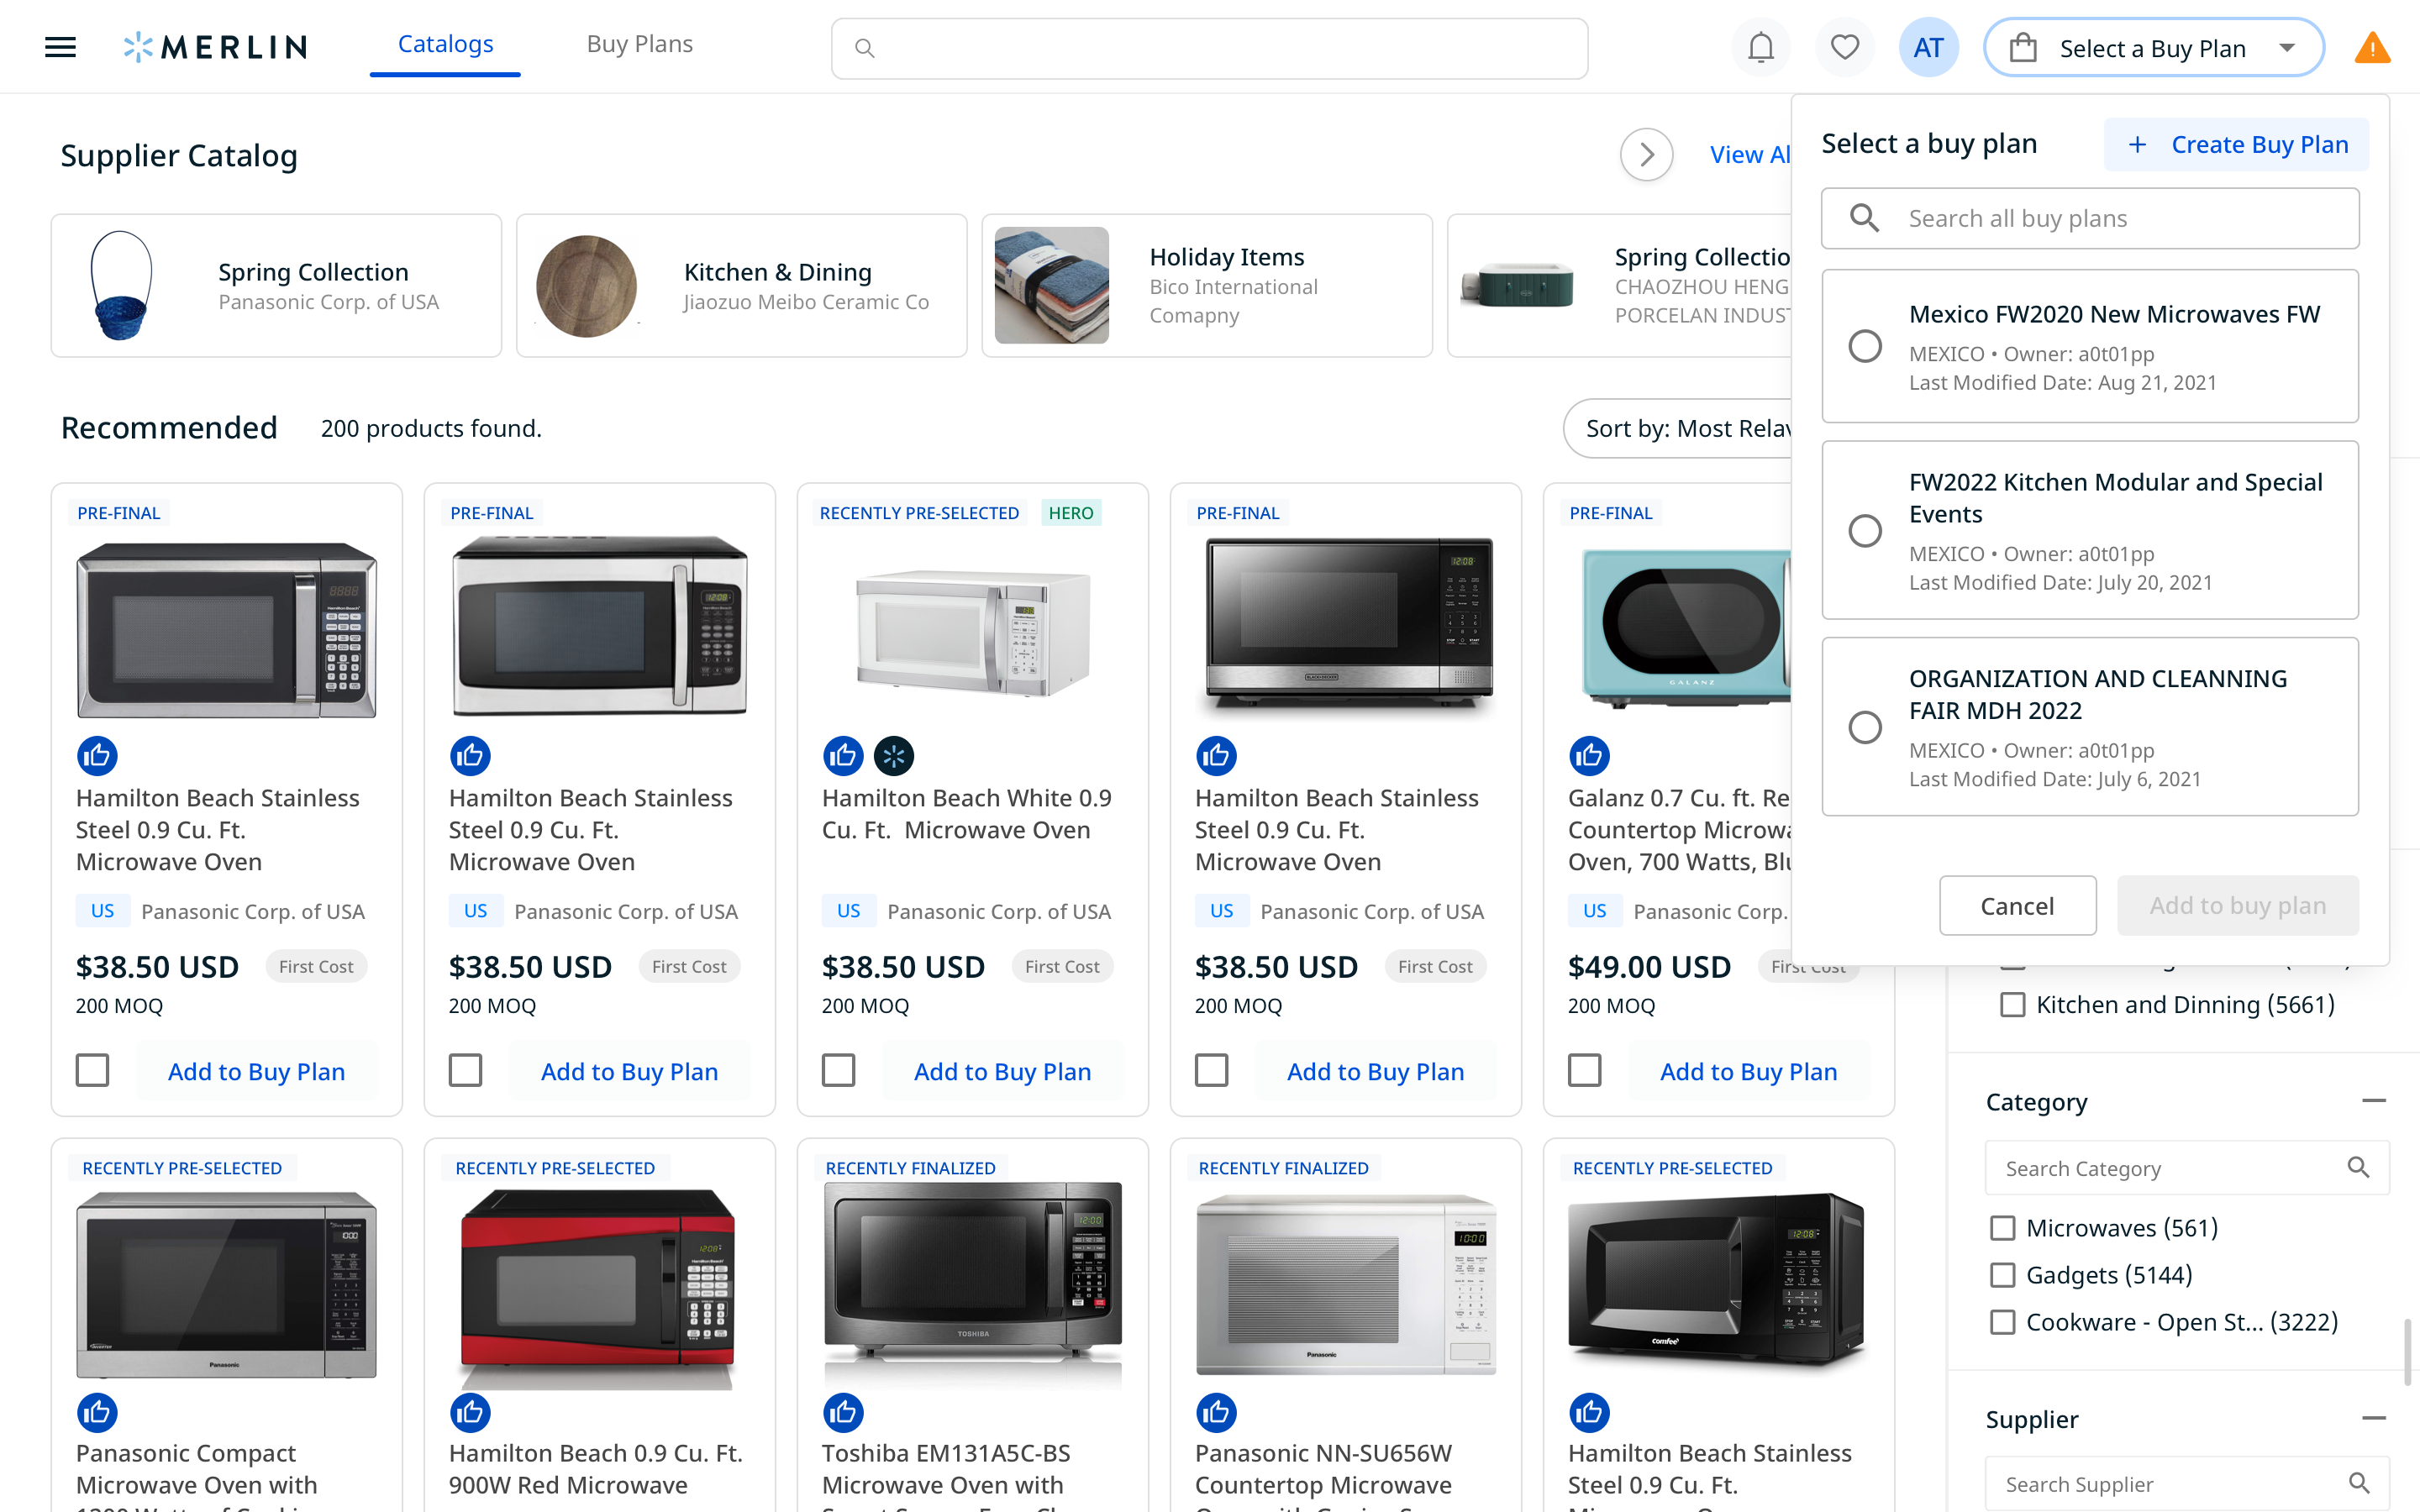Click the Merlin logo
The height and width of the screenshot is (1512, 2420).
pyautogui.click(x=214, y=46)
